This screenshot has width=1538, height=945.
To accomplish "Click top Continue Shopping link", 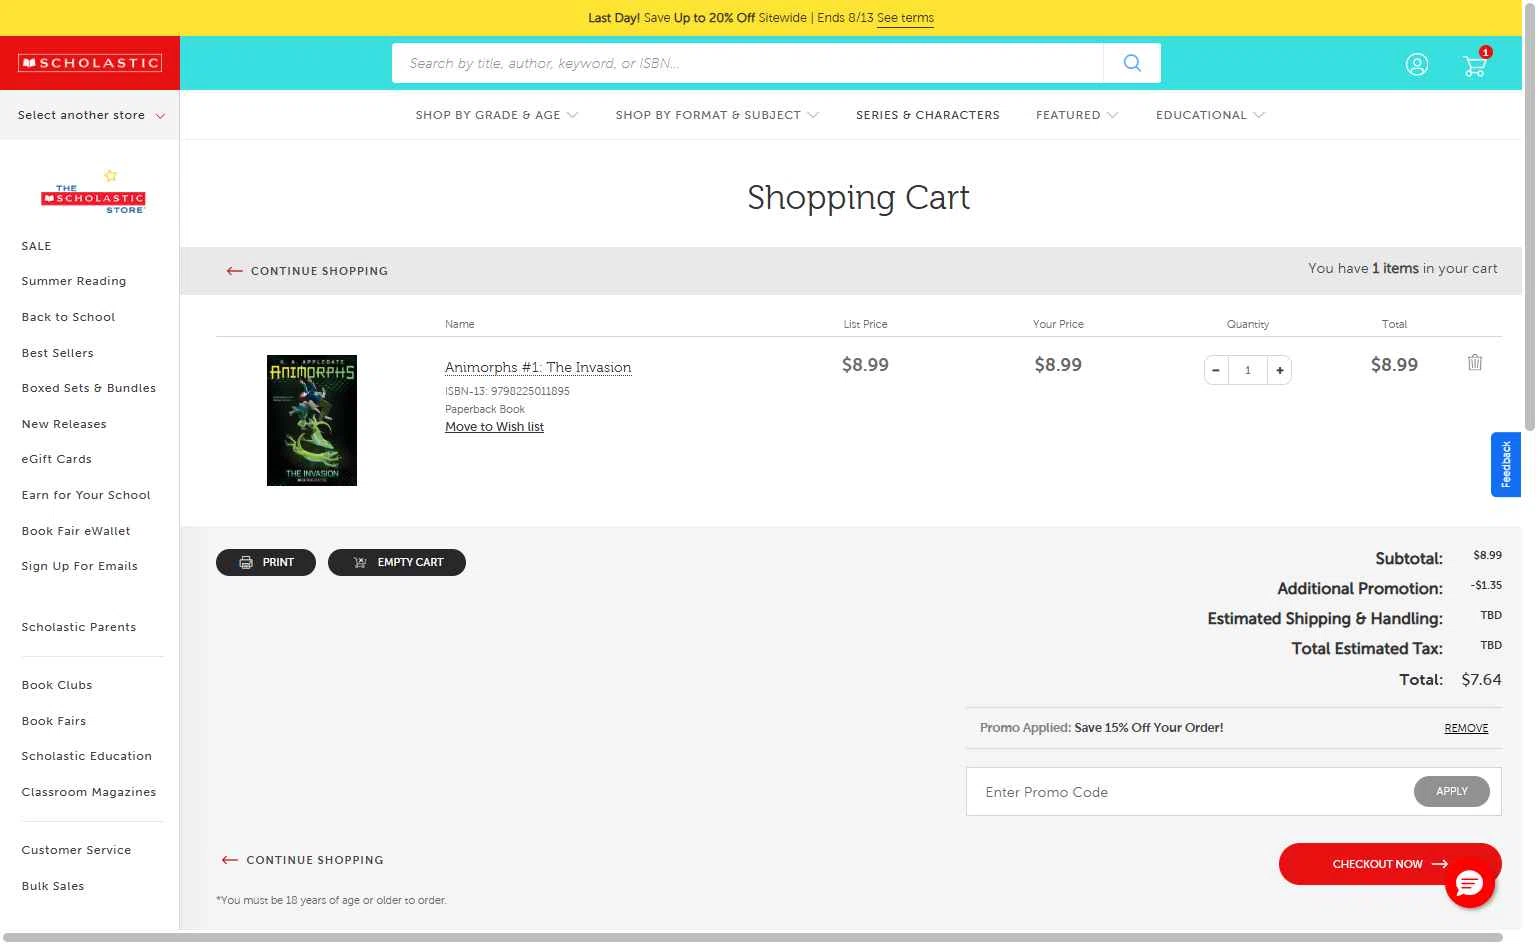I will 308,271.
